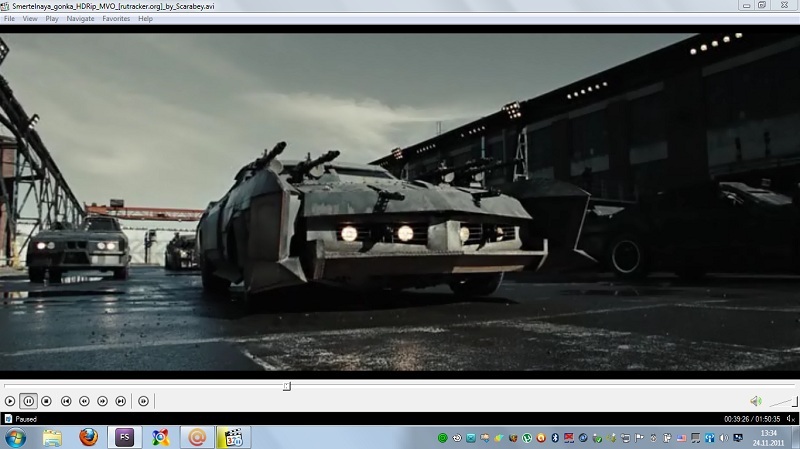Open the Help menu
Screen dimensions: 800x449
pyautogui.click(x=145, y=18)
